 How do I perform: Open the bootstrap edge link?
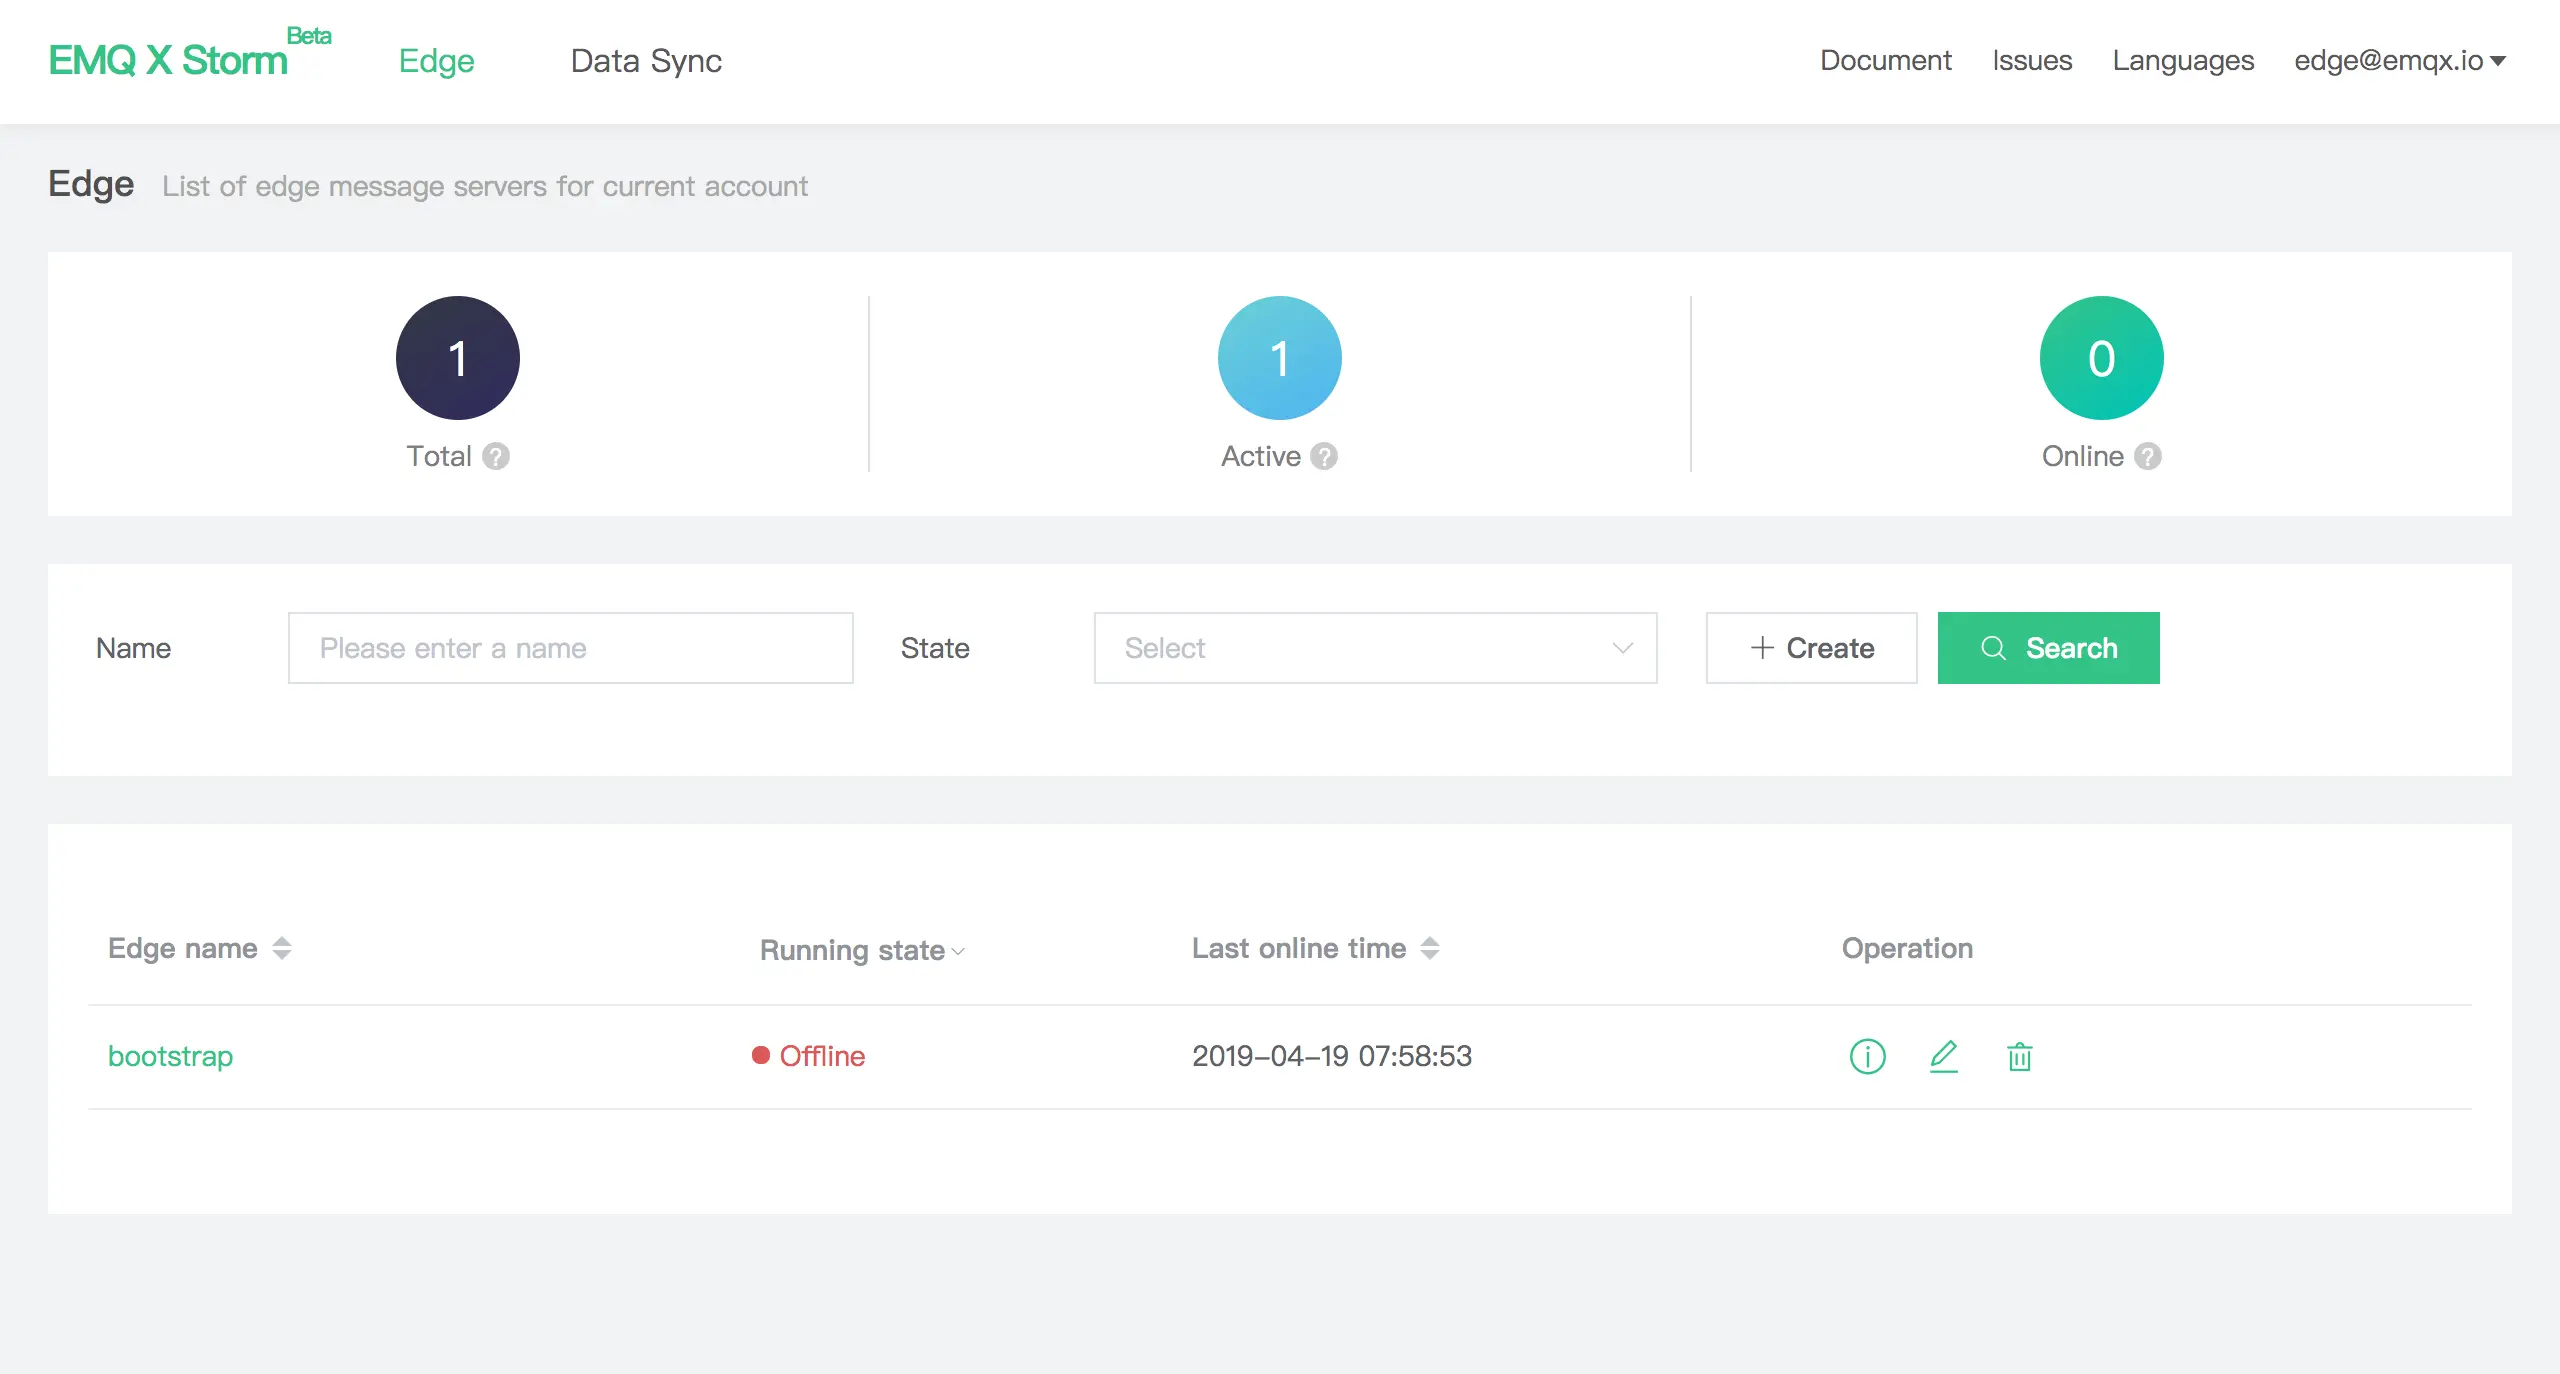170,1056
